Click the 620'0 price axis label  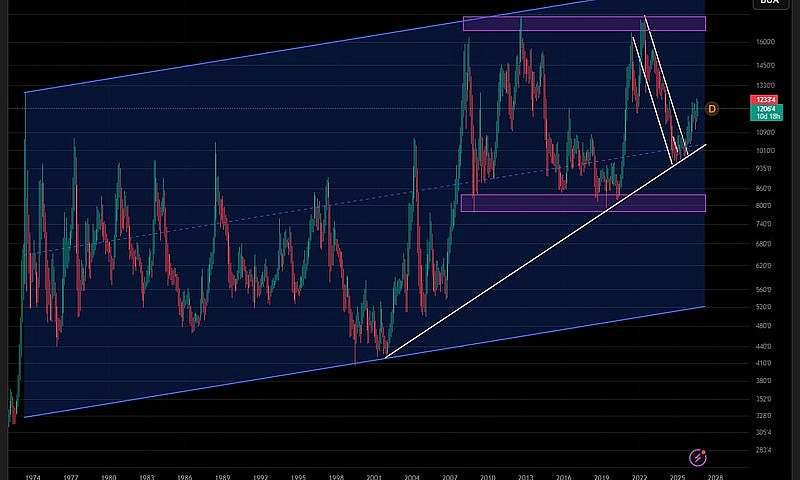(764, 266)
